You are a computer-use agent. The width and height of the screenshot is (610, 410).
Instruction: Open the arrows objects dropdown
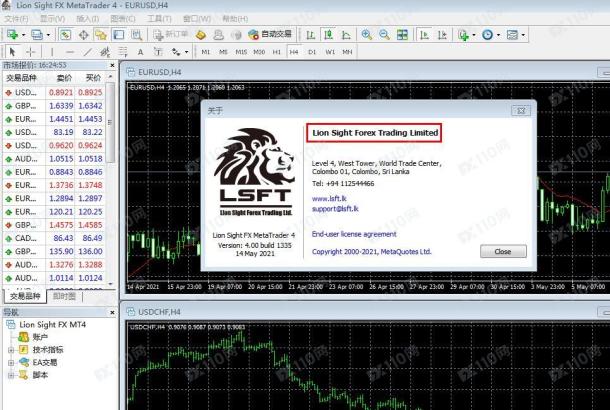[x=186, y=52]
